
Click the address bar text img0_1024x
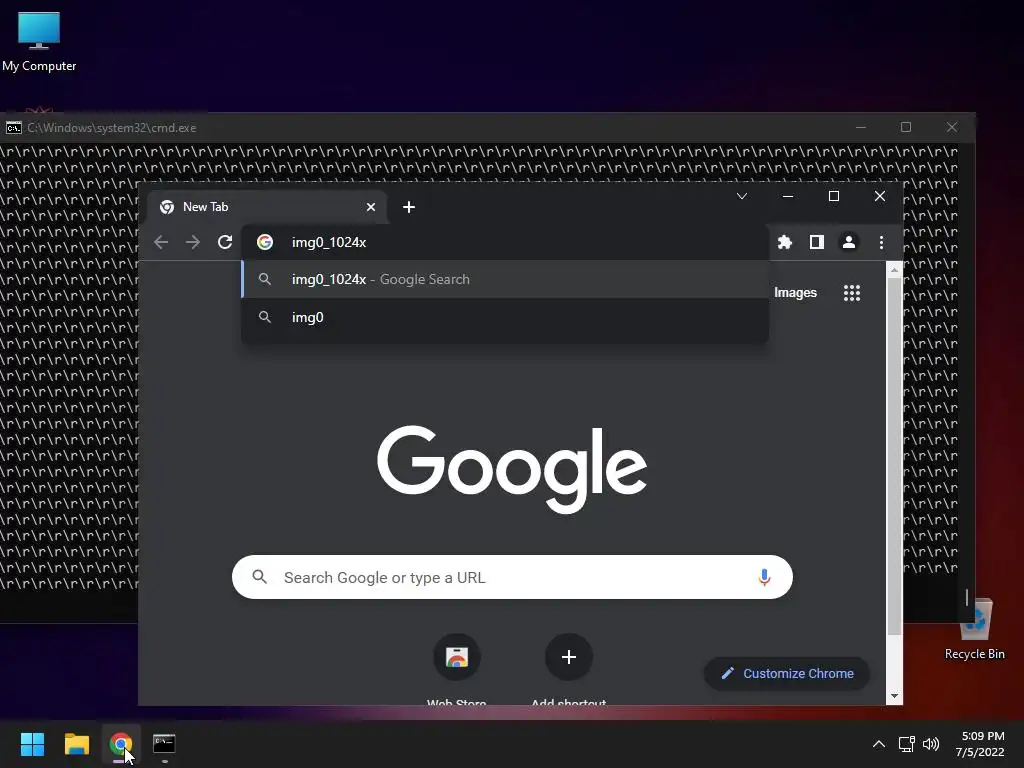click(x=328, y=242)
